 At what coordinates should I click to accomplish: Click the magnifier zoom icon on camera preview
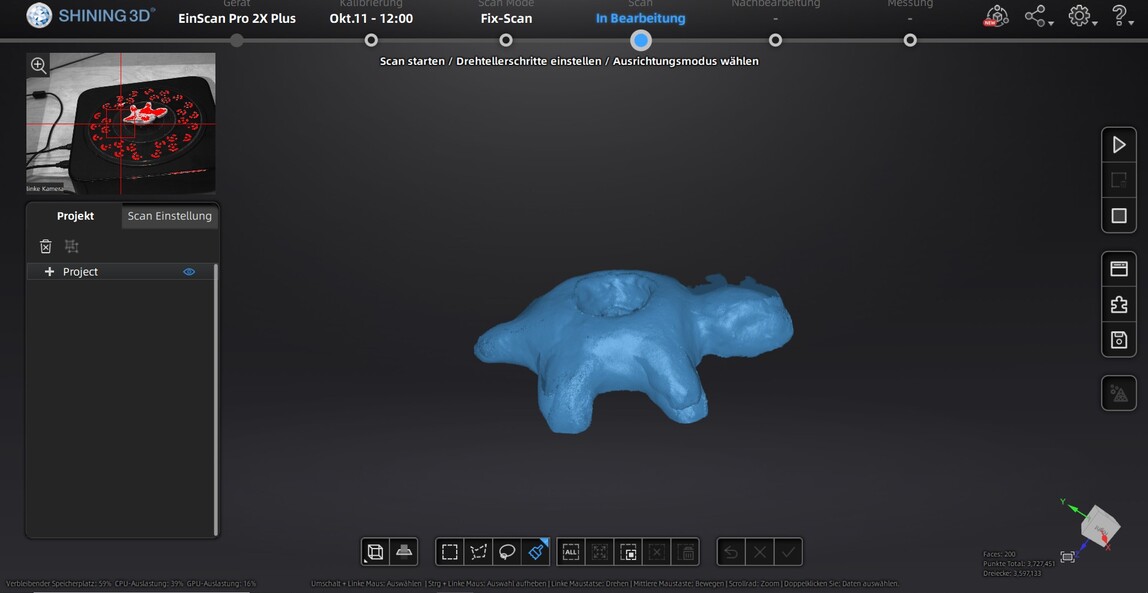(x=39, y=66)
